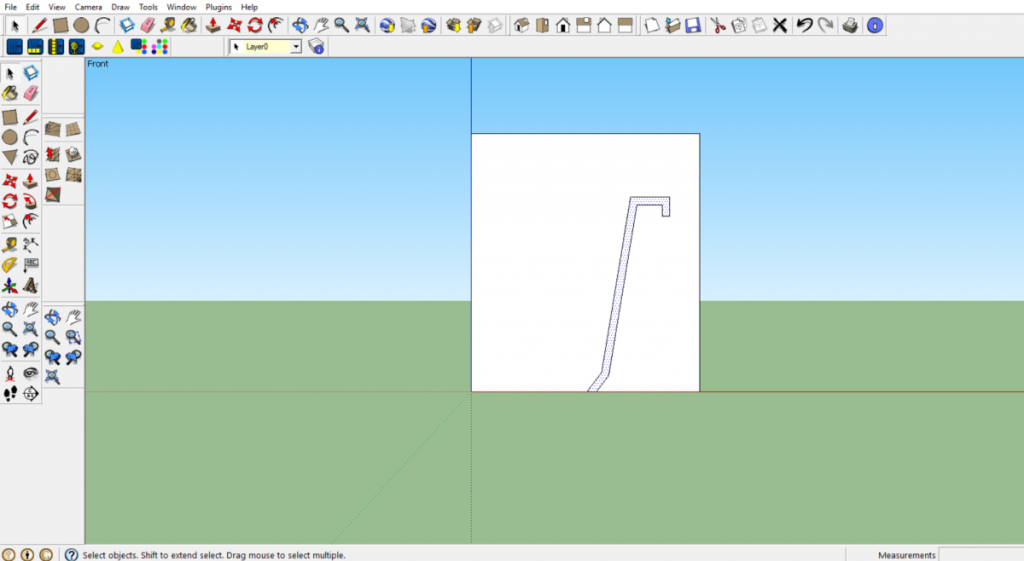Image resolution: width=1024 pixels, height=561 pixels.
Task: Select the Protractor tool
Action: coord(10,265)
